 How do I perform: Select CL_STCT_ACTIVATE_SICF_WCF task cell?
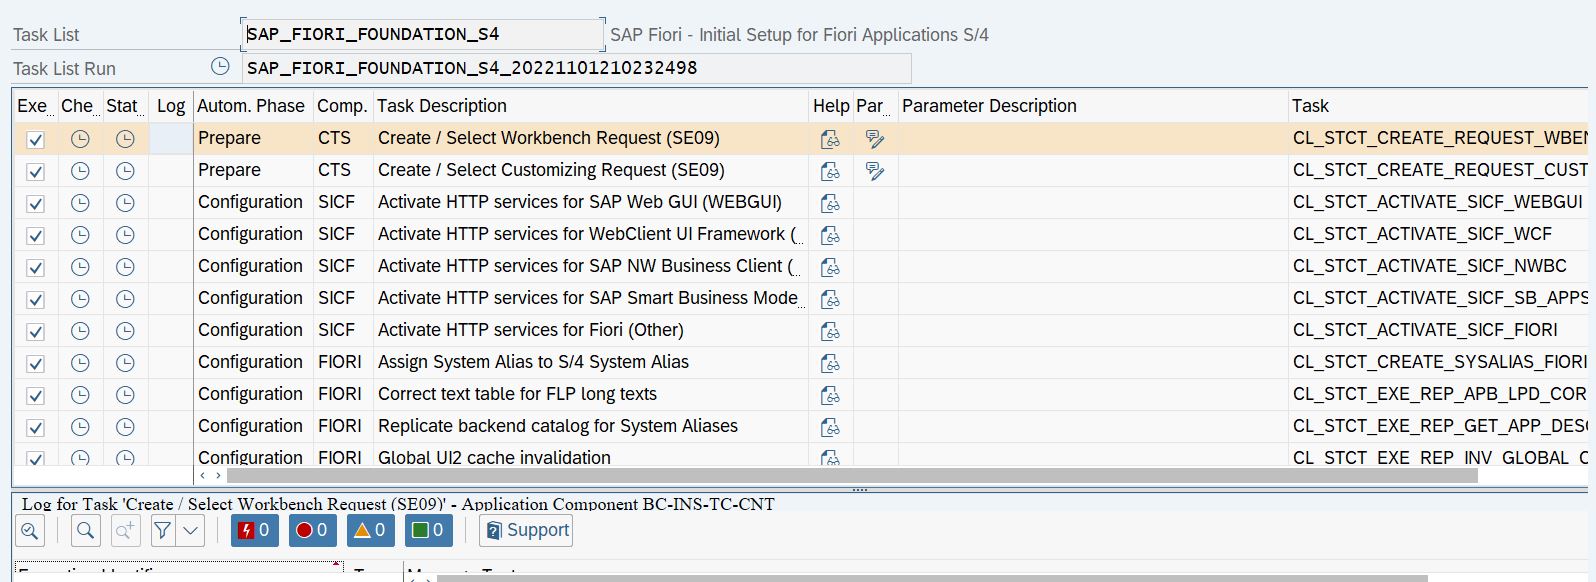coord(1440,235)
